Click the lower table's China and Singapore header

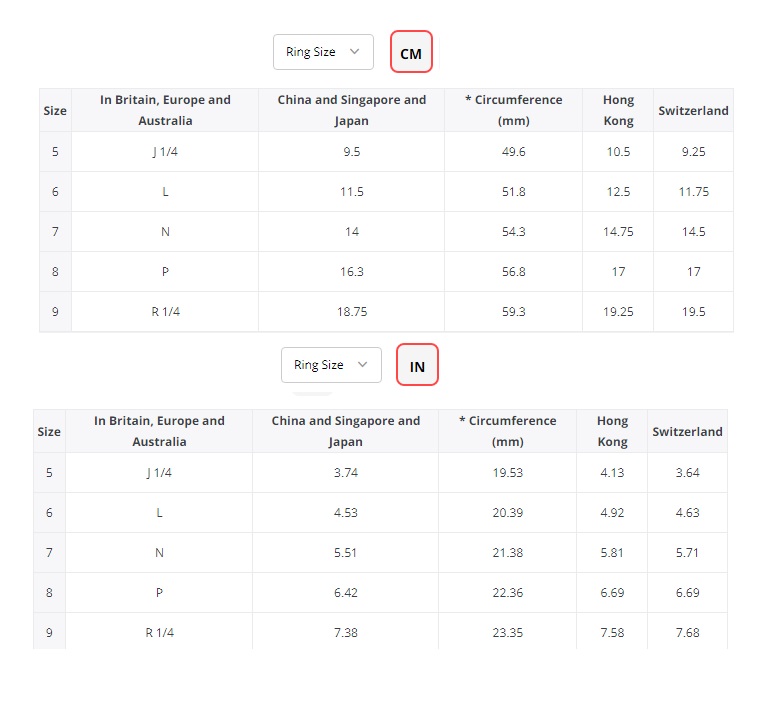345,431
